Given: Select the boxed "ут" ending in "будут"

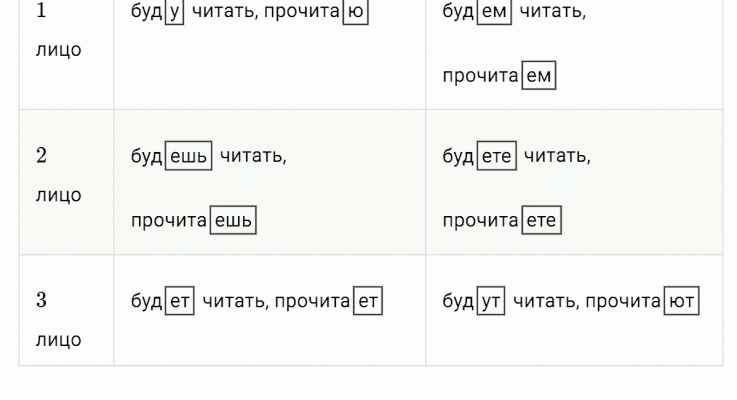Looking at the screenshot, I should (491, 302).
